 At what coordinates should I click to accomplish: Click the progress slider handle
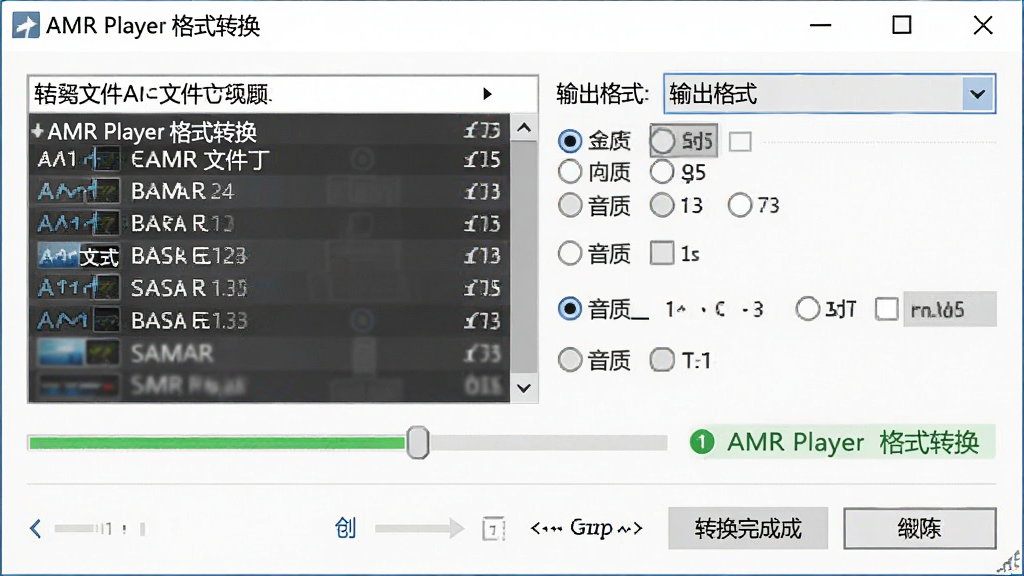pyautogui.click(x=417, y=443)
